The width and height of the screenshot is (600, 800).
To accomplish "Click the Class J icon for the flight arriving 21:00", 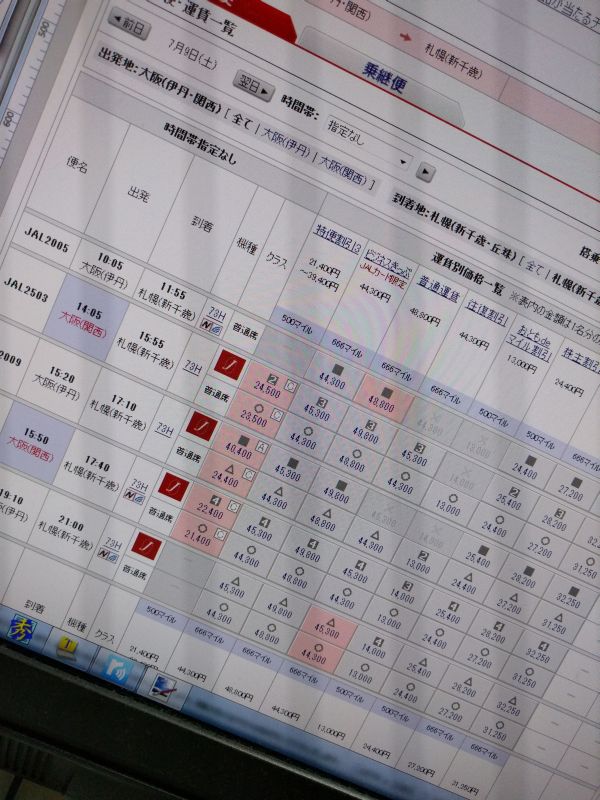I will click(x=146, y=545).
